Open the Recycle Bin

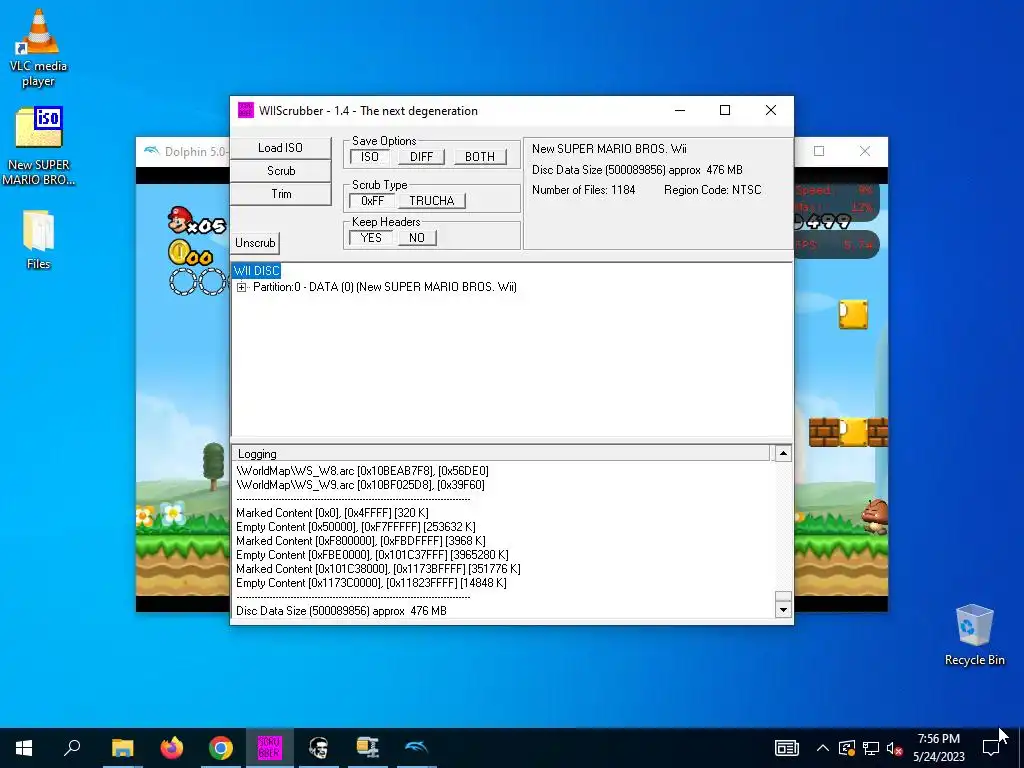[x=974, y=635]
